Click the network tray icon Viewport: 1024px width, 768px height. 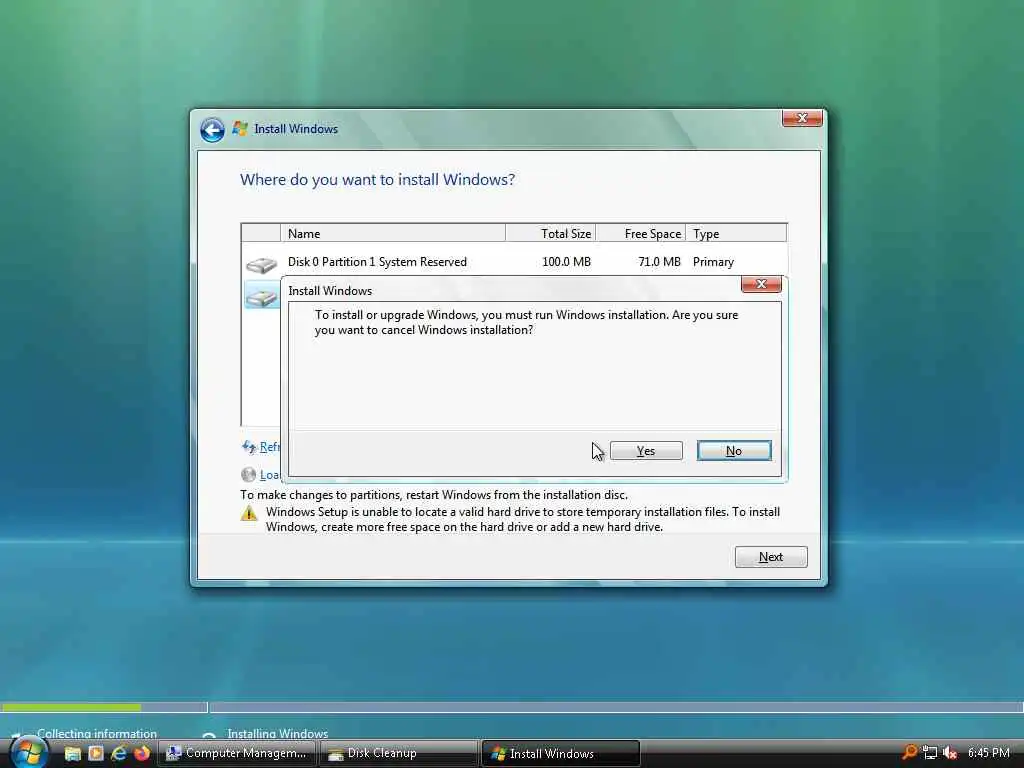(930, 753)
